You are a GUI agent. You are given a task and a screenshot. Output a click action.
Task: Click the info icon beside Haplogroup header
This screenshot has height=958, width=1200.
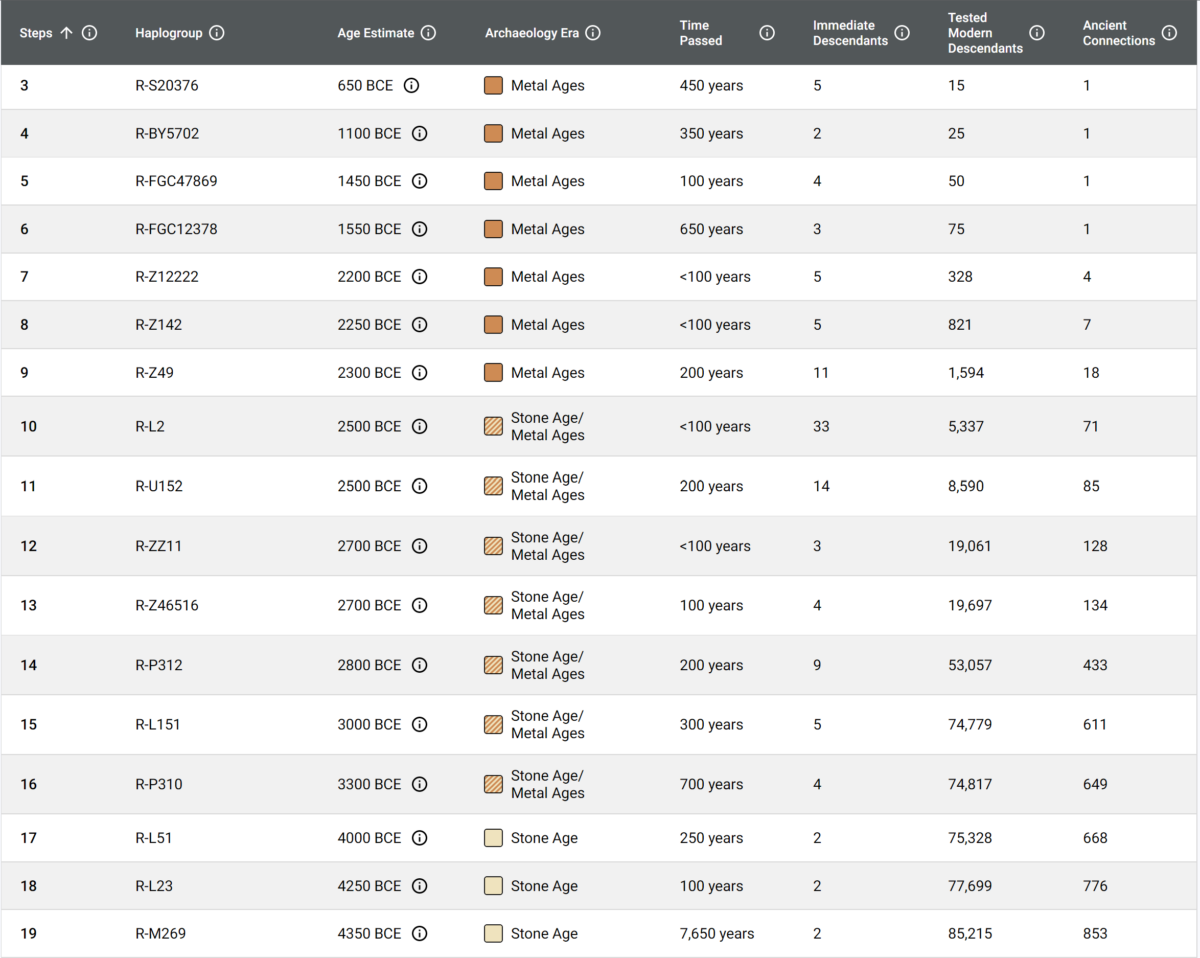[x=216, y=33]
